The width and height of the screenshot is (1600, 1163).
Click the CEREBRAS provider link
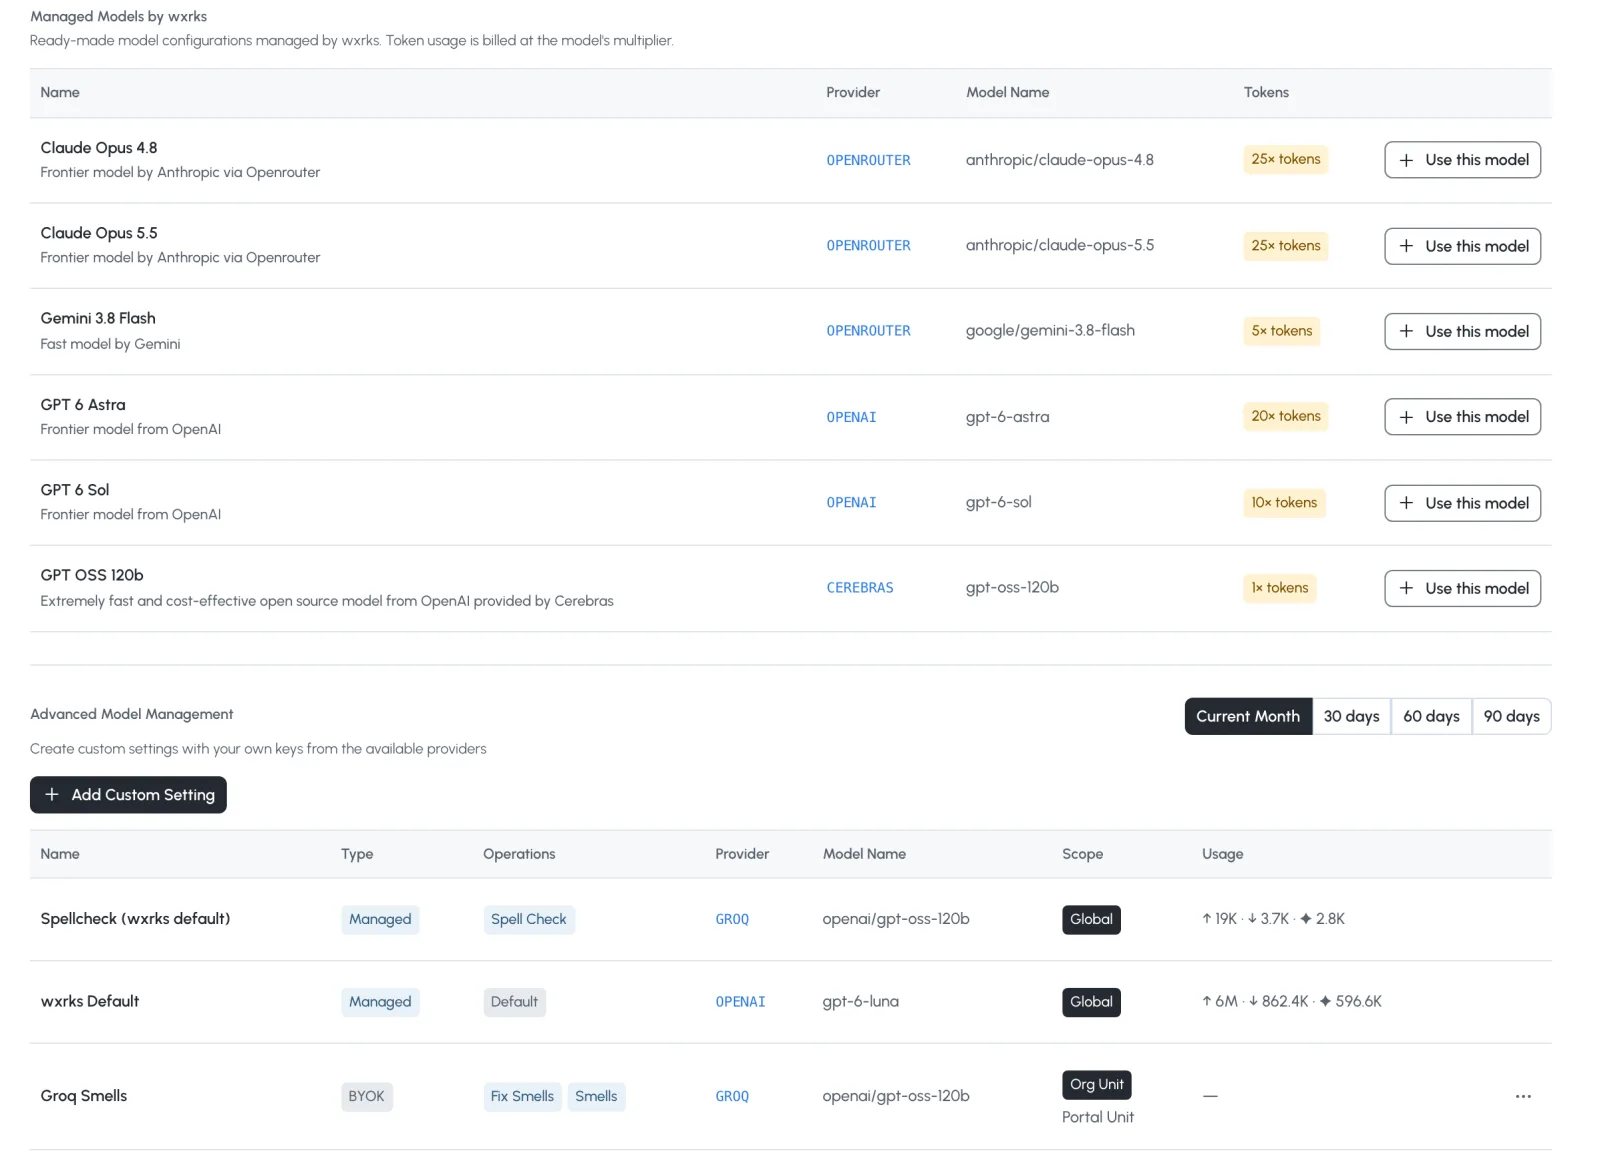(x=860, y=588)
